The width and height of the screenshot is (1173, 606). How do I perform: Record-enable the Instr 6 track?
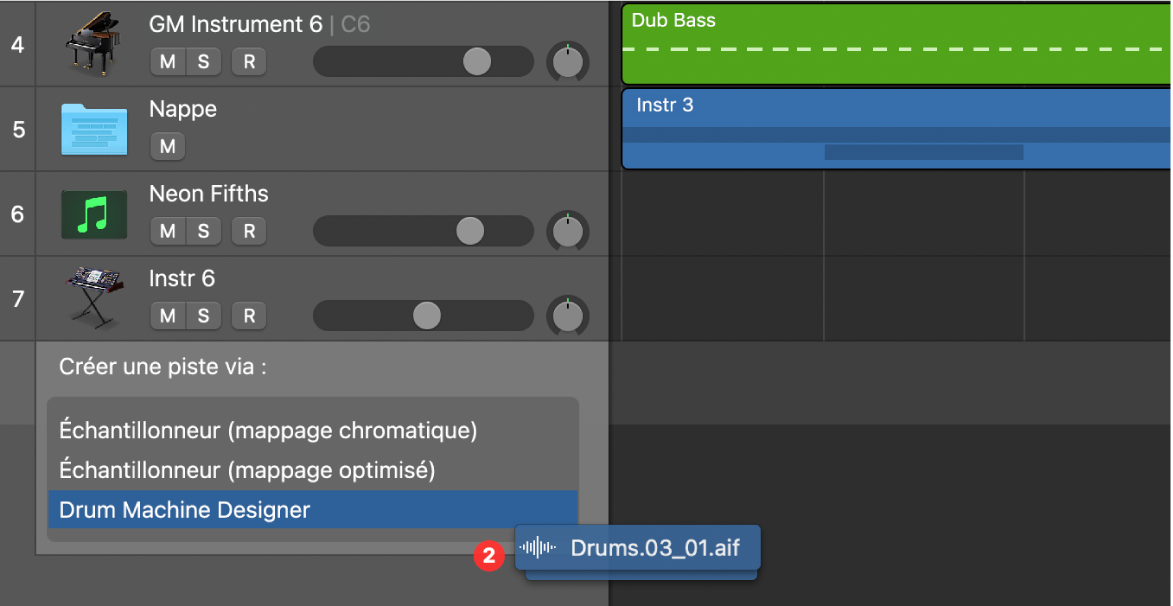point(249,316)
